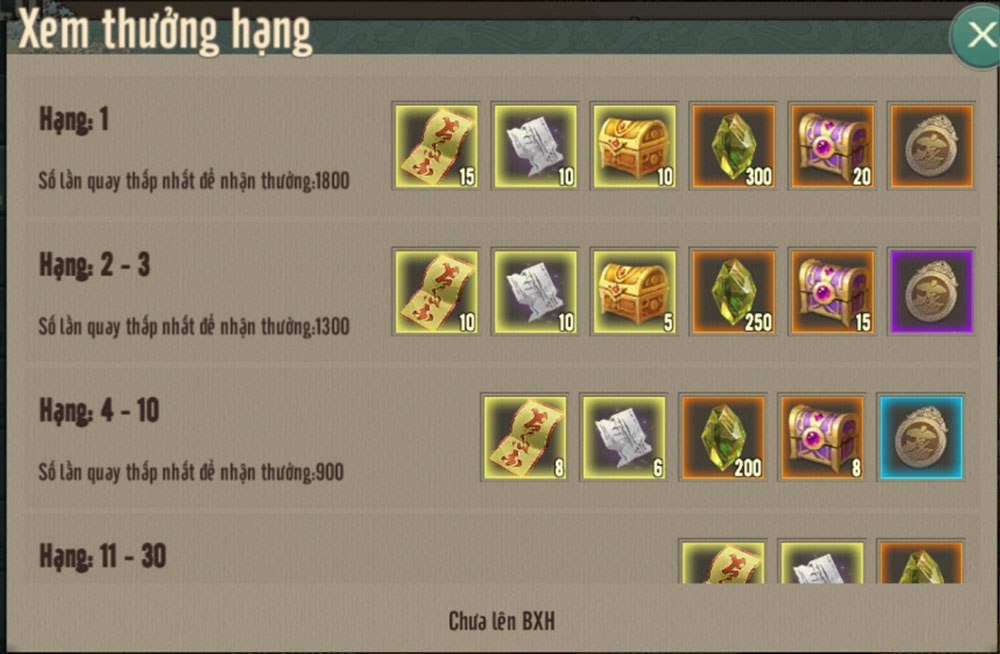Viewport: 1000px width, 654px height.
Task: Open the golden chest with 5 in Hạng 2 - 3
Action: click(635, 292)
